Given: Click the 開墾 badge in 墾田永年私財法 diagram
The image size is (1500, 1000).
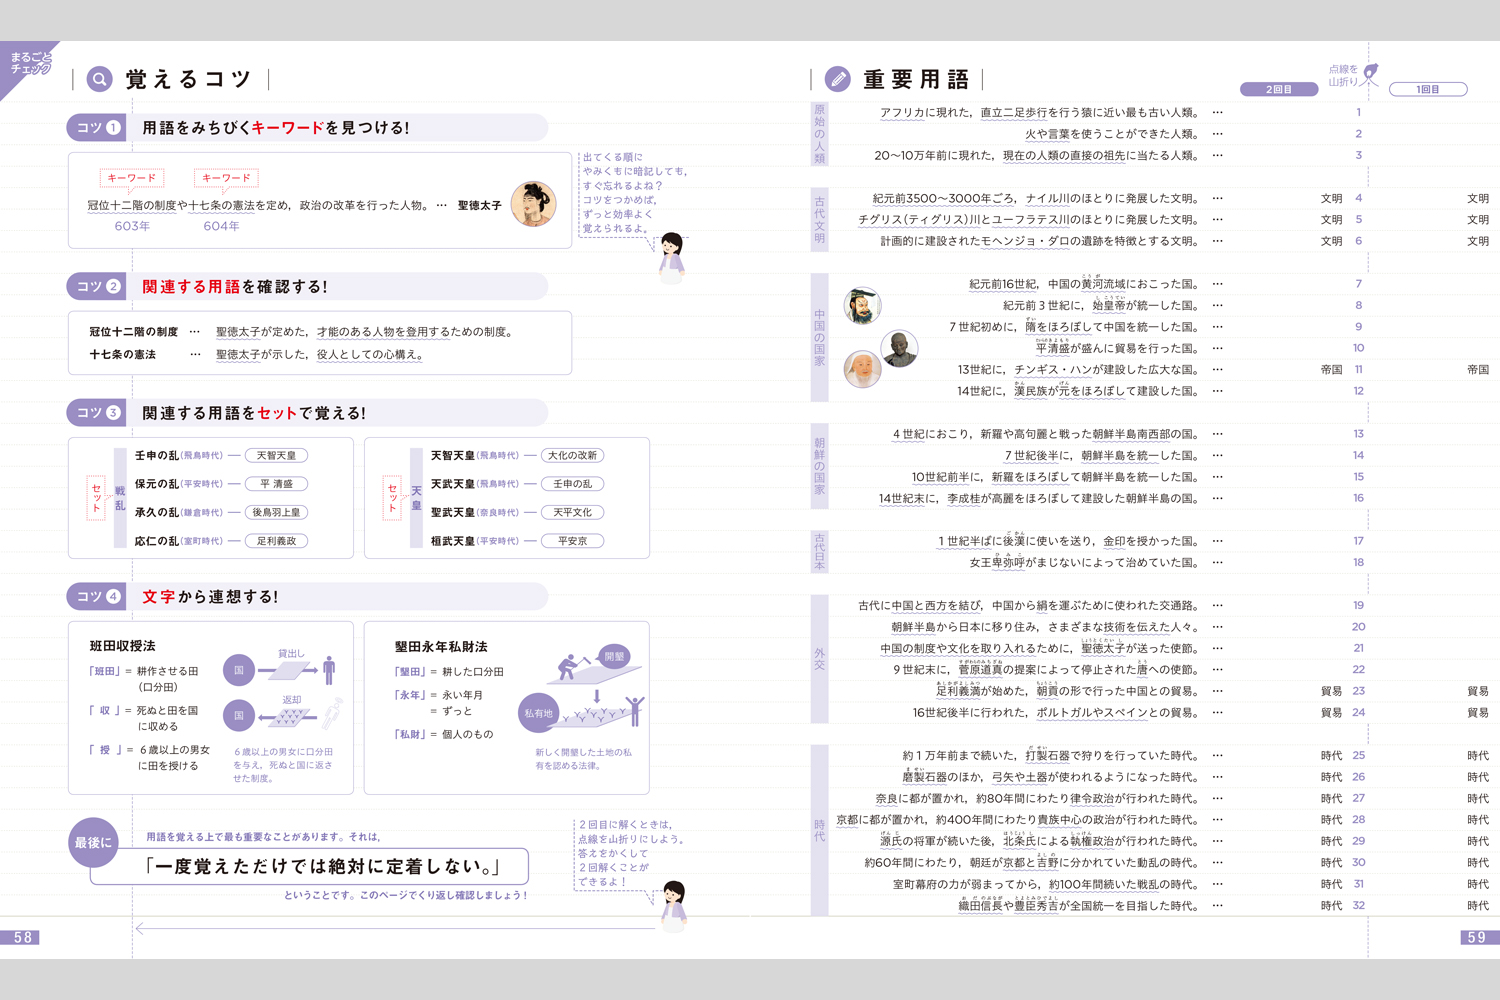Looking at the screenshot, I should 614,656.
